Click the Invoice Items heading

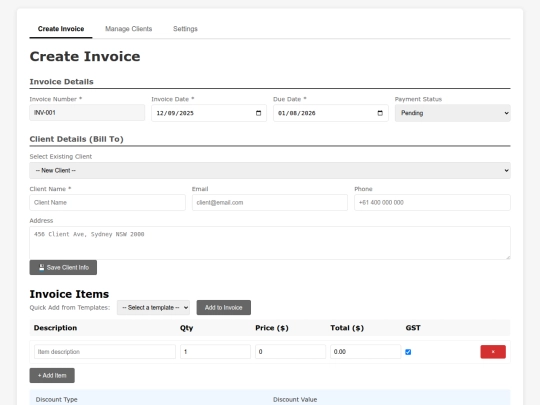pos(69,294)
